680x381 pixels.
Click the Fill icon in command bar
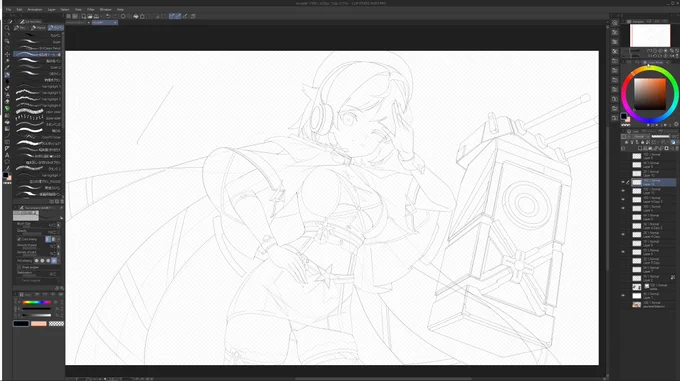[136, 16]
